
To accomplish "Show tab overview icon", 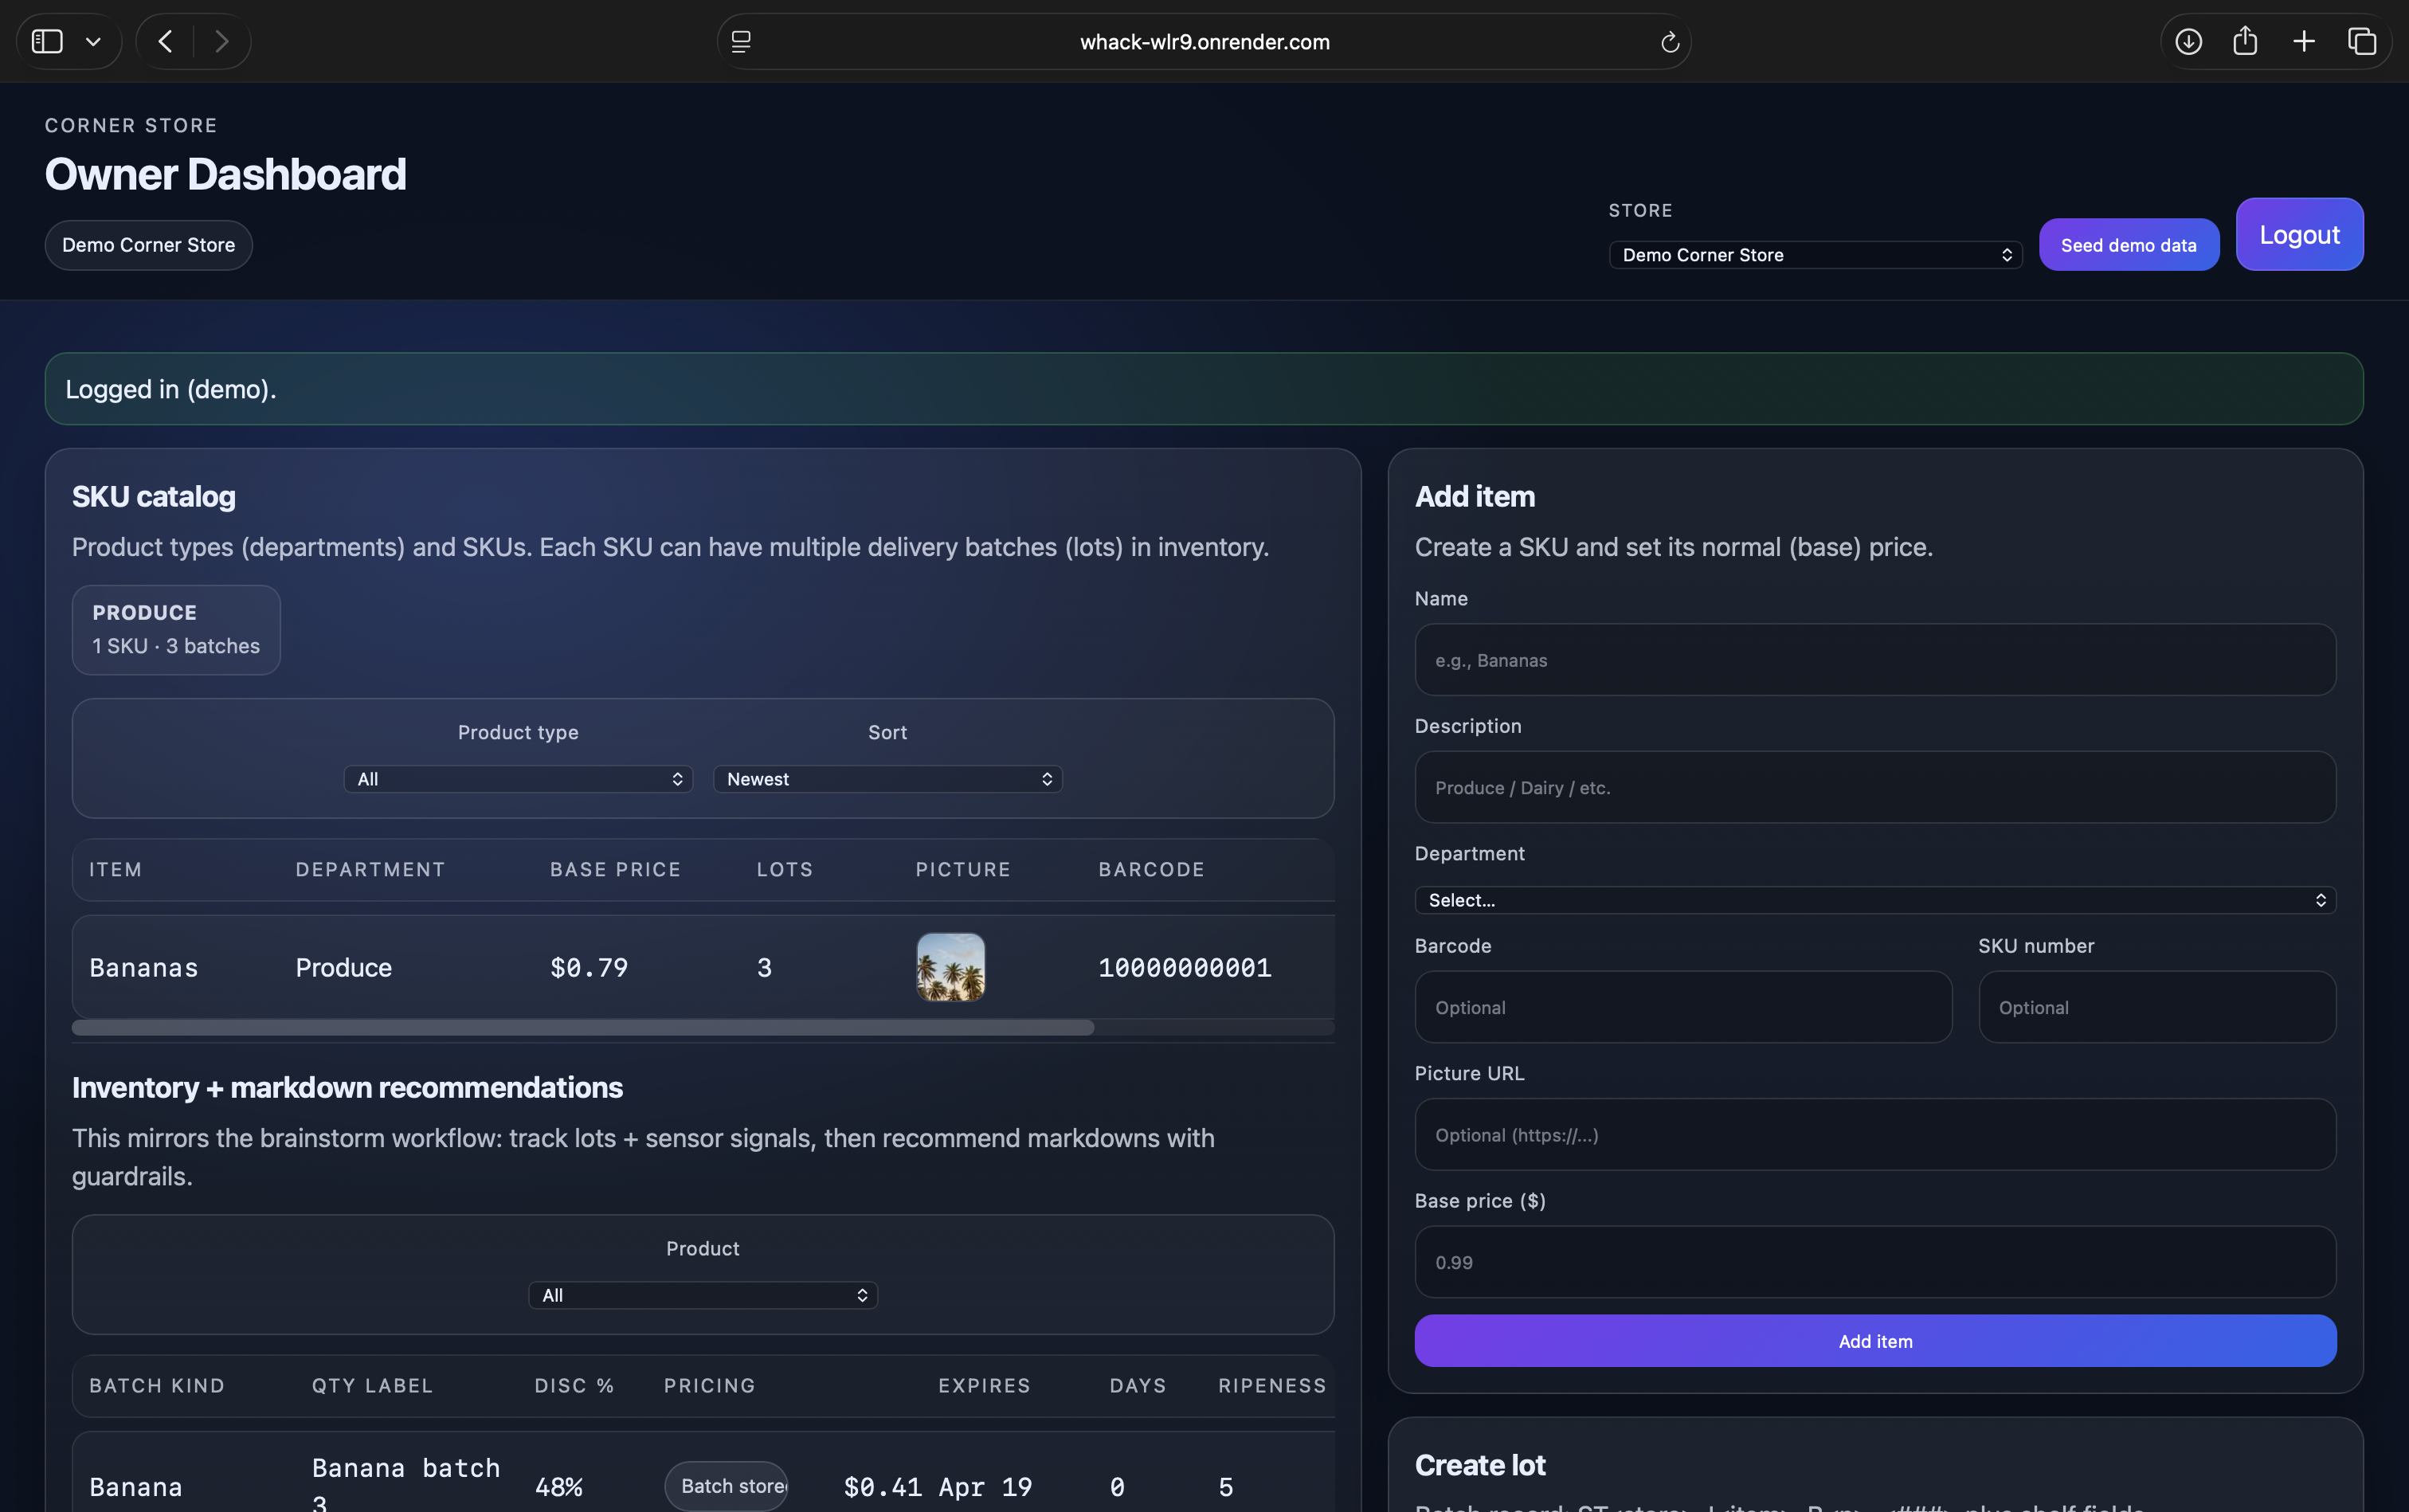I will pos(2362,41).
